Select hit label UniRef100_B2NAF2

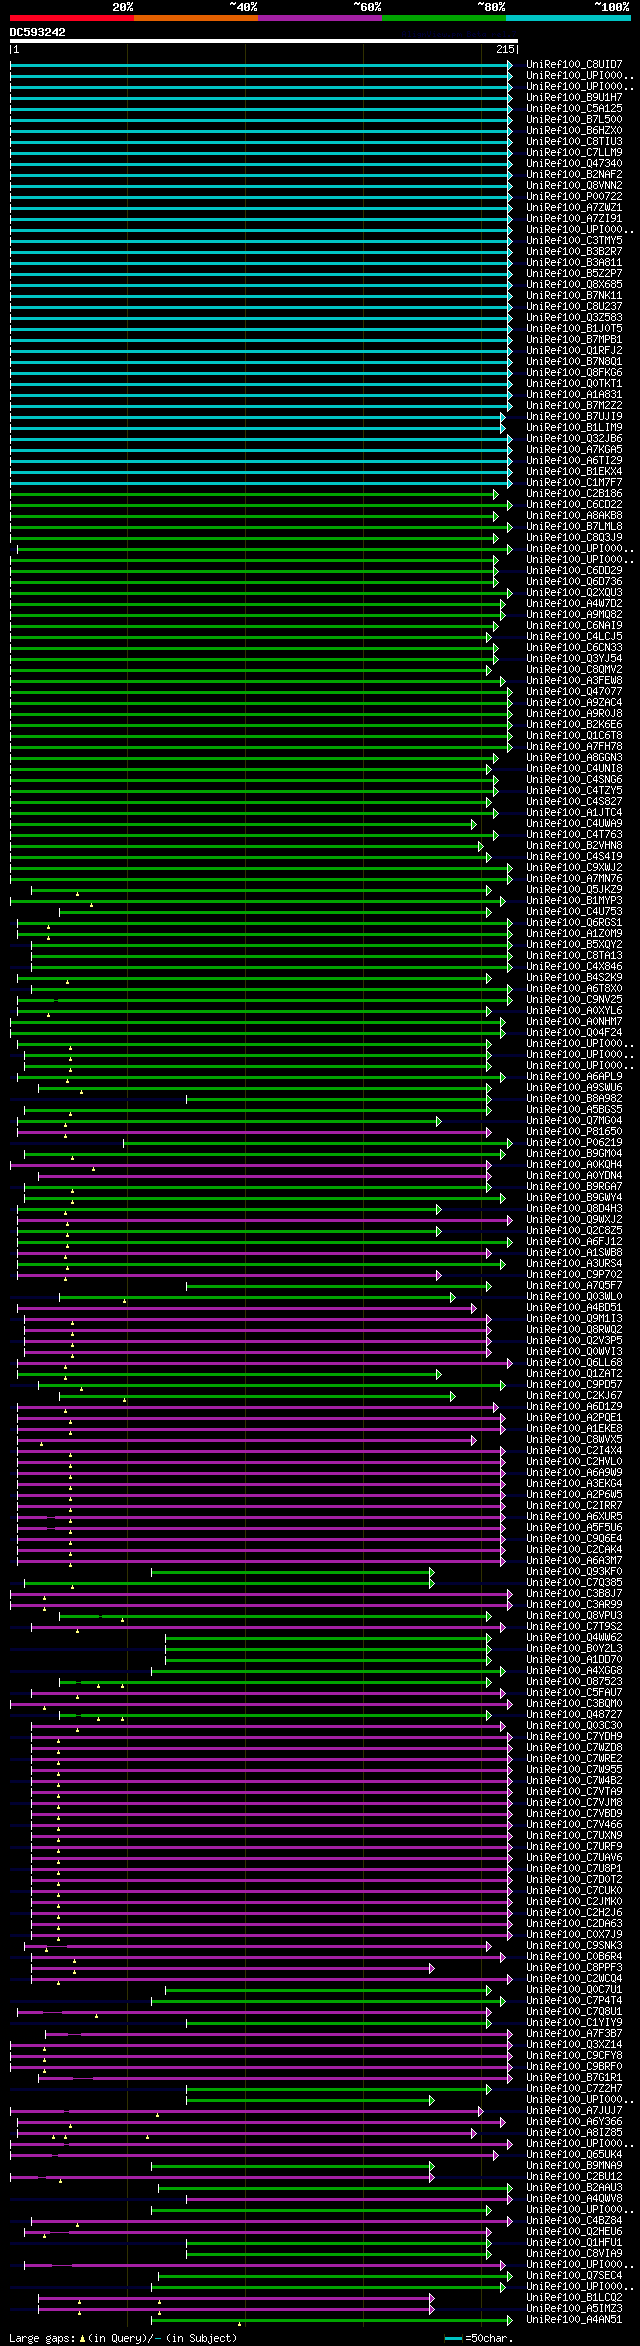point(574,175)
